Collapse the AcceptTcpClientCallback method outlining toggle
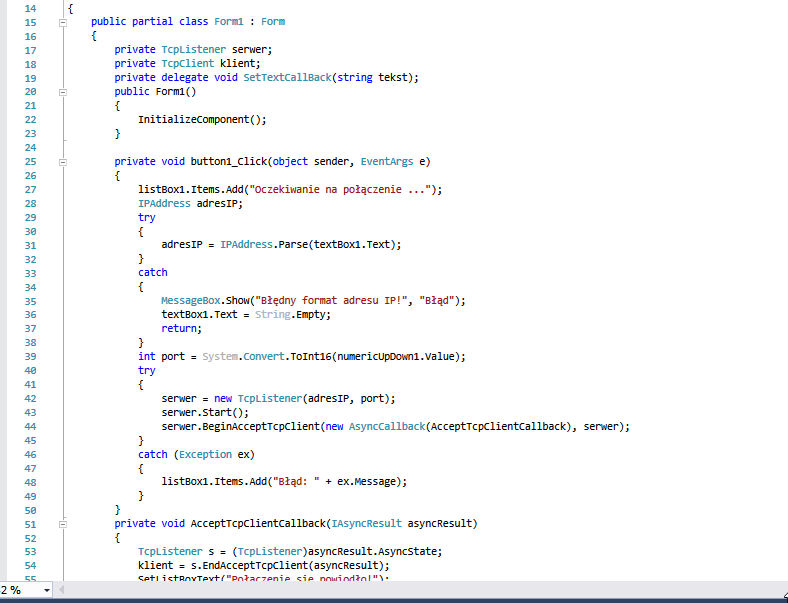Viewport: 788px width, 603px height. pos(63,524)
